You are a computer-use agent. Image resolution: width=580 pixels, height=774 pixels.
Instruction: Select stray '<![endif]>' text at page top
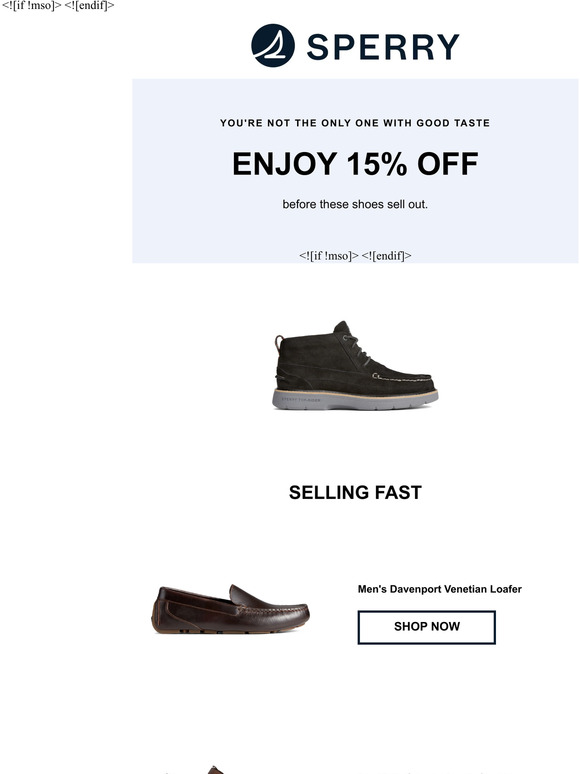tap(89, 5)
